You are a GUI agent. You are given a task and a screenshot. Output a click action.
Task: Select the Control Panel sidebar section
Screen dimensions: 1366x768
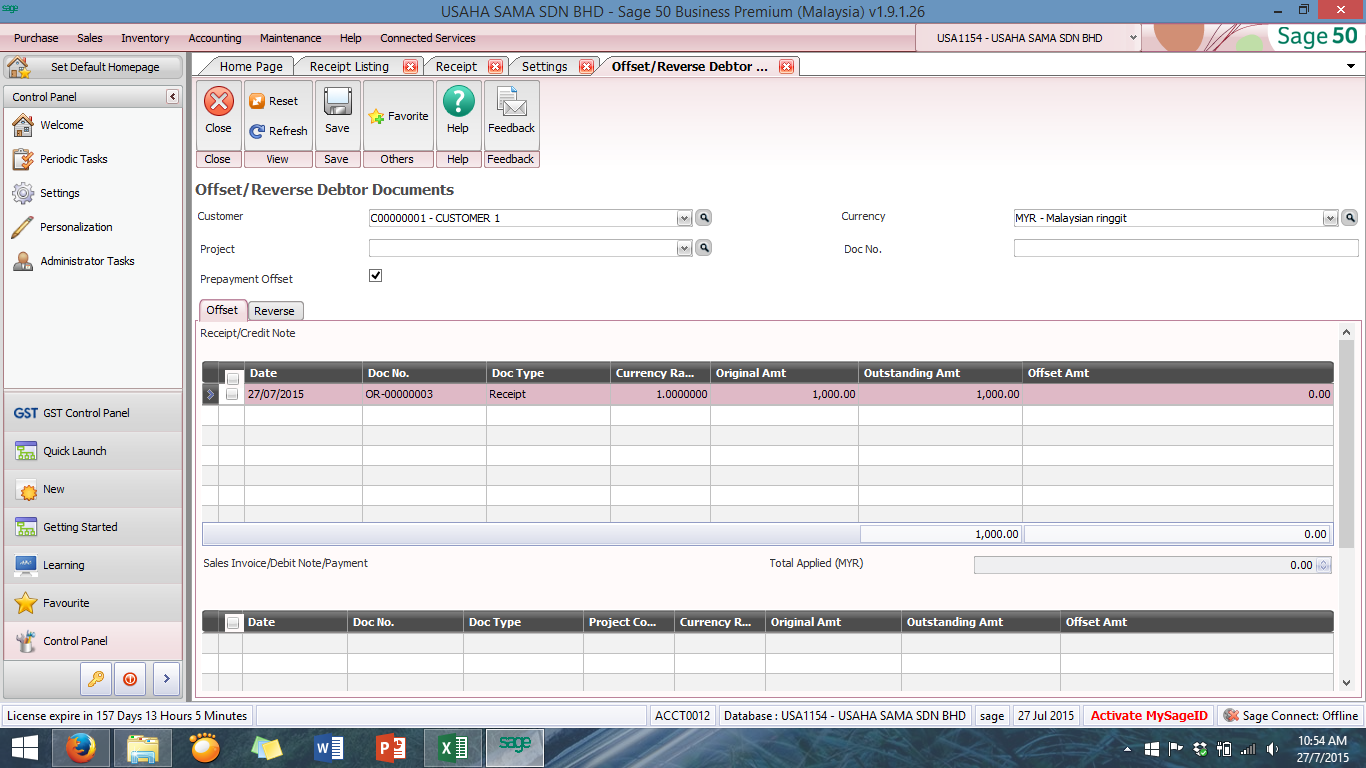93,641
